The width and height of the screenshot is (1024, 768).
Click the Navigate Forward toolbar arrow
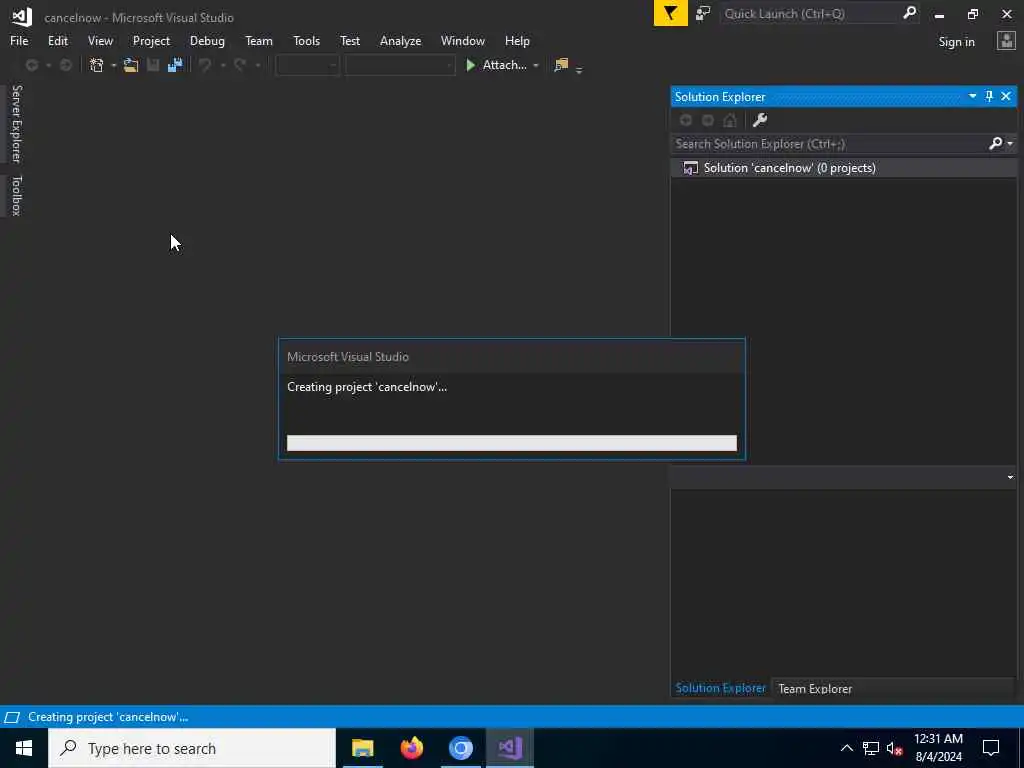point(65,65)
